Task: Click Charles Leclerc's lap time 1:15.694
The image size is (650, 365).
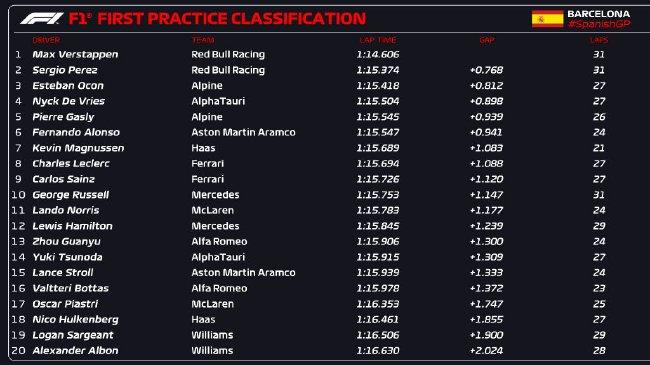Action: tap(378, 163)
